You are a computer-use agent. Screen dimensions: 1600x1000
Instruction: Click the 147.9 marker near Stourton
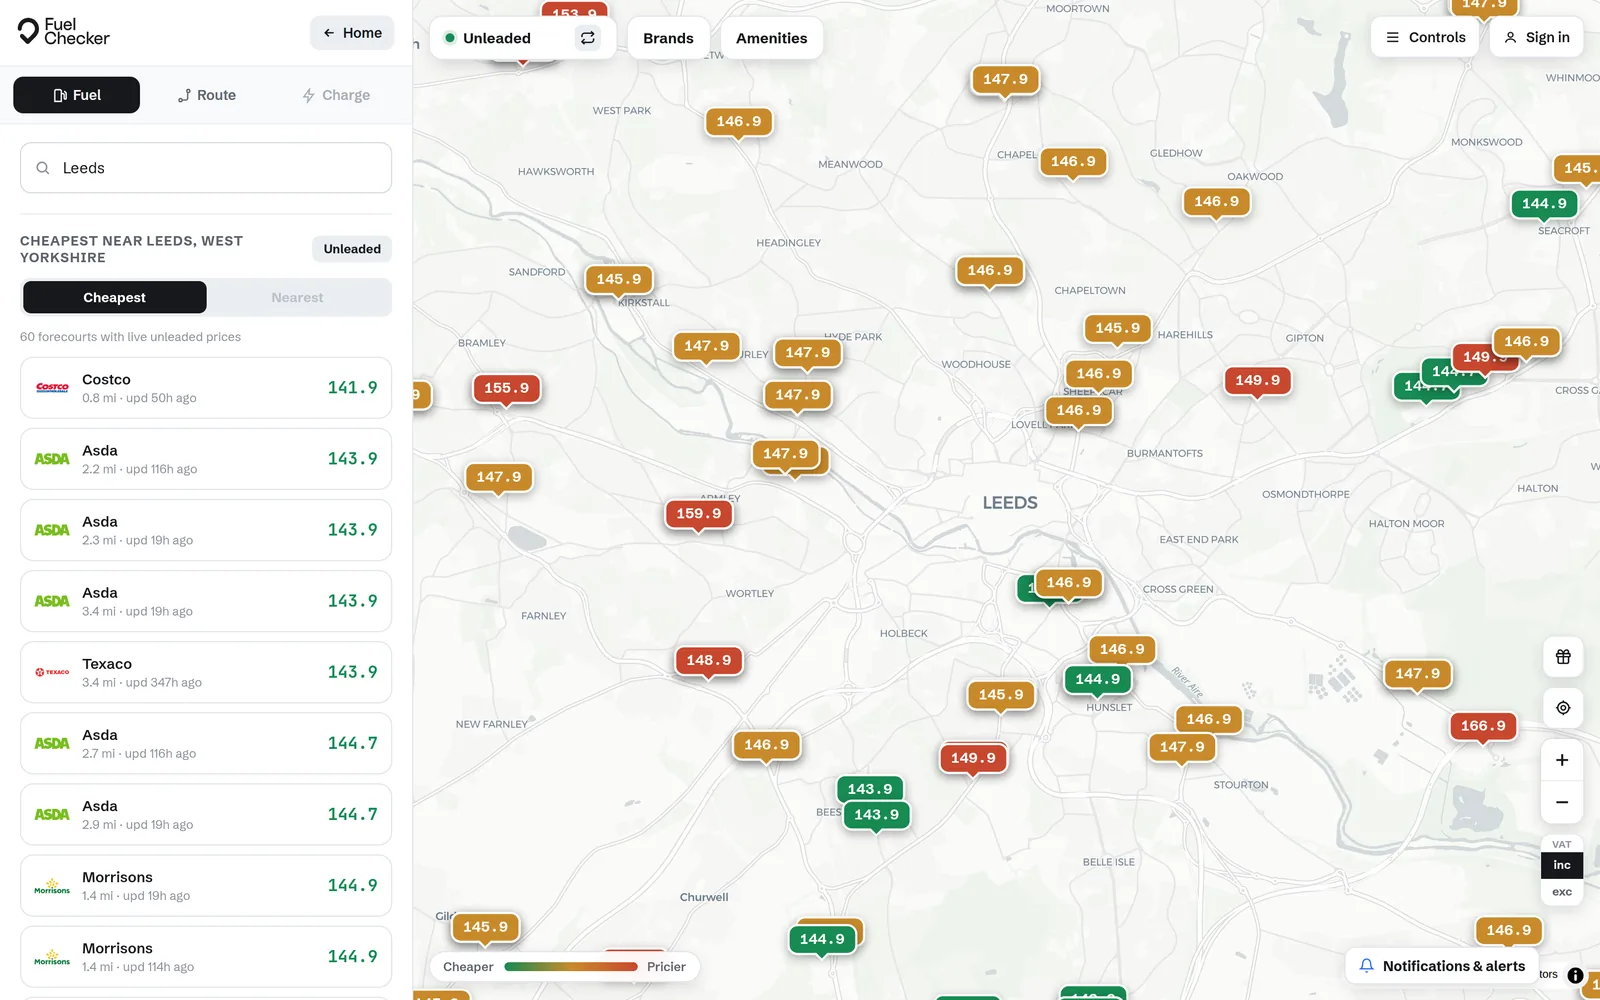coord(1182,747)
